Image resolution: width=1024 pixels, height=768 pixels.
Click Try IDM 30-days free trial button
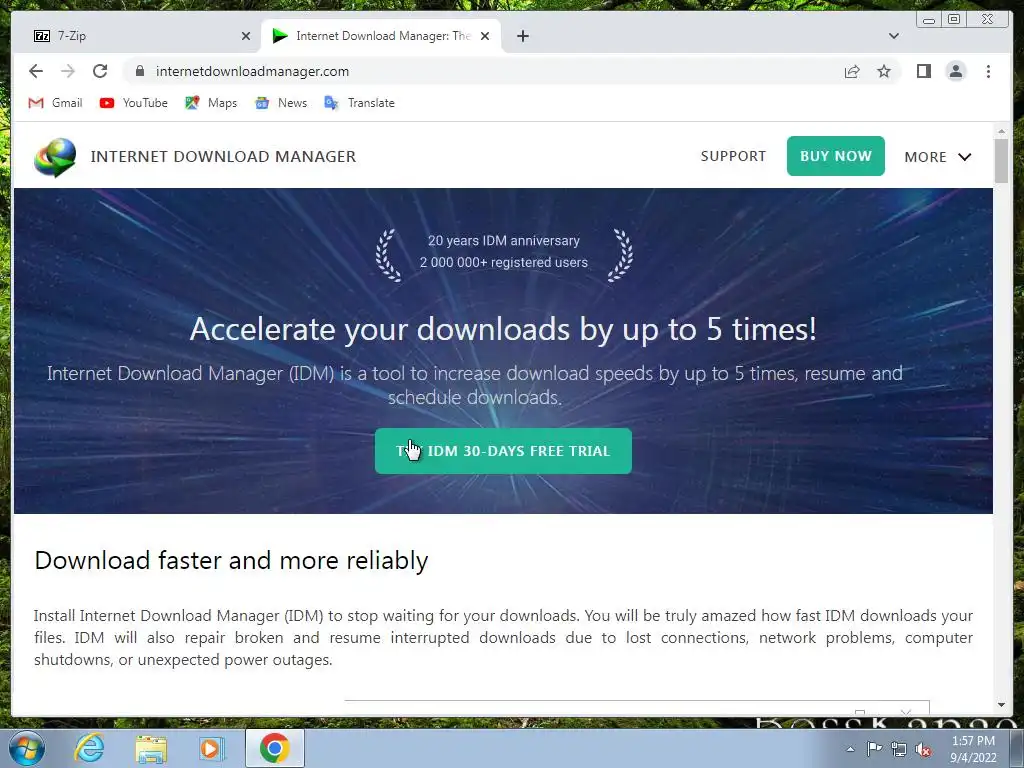[x=503, y=451]
